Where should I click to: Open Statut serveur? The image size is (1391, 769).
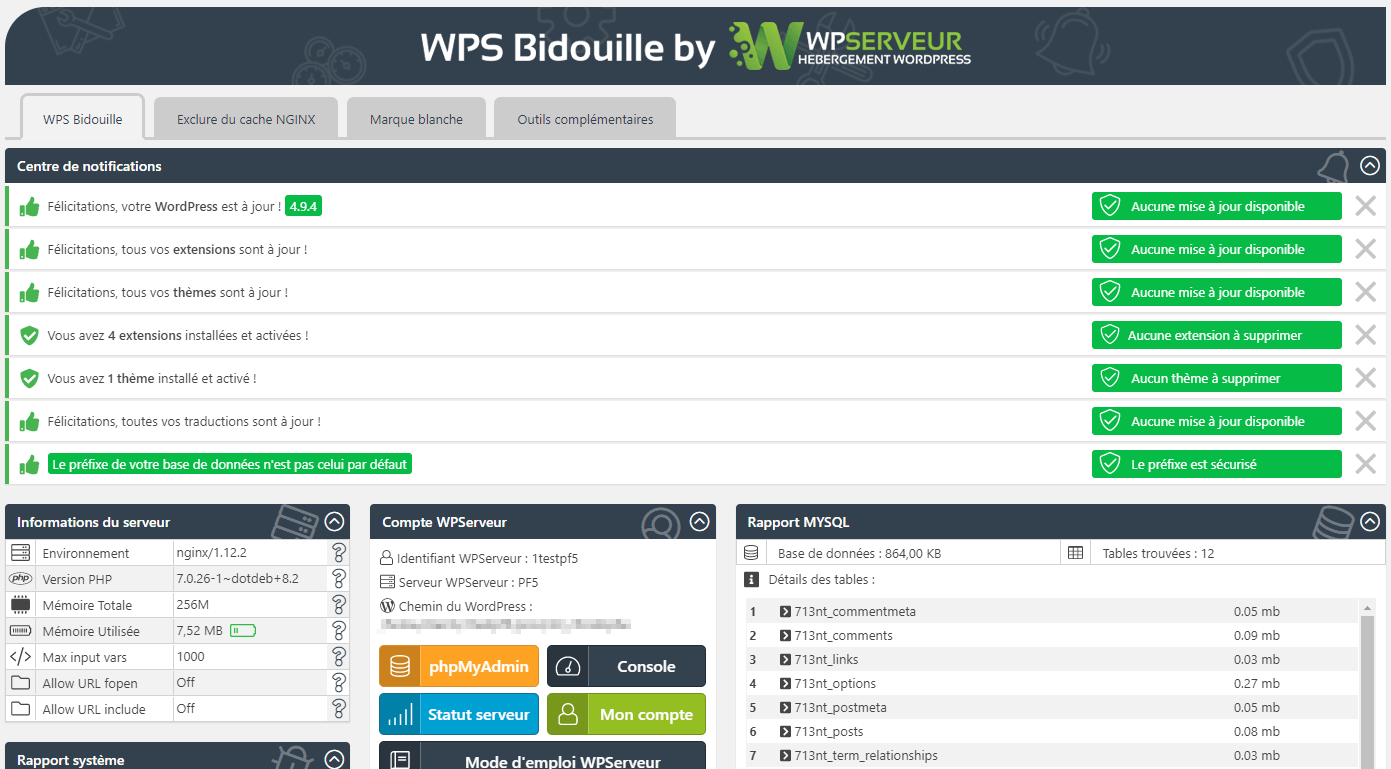pos(459,714)
